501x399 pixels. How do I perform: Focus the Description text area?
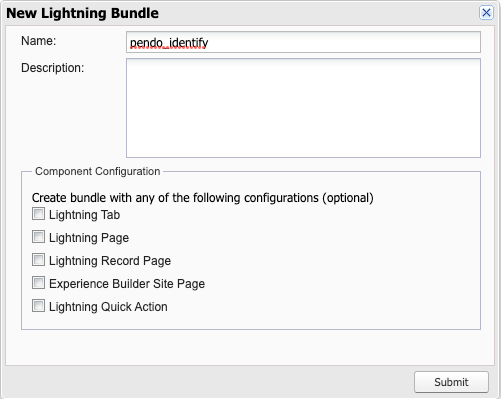click(x=303, y=108)
